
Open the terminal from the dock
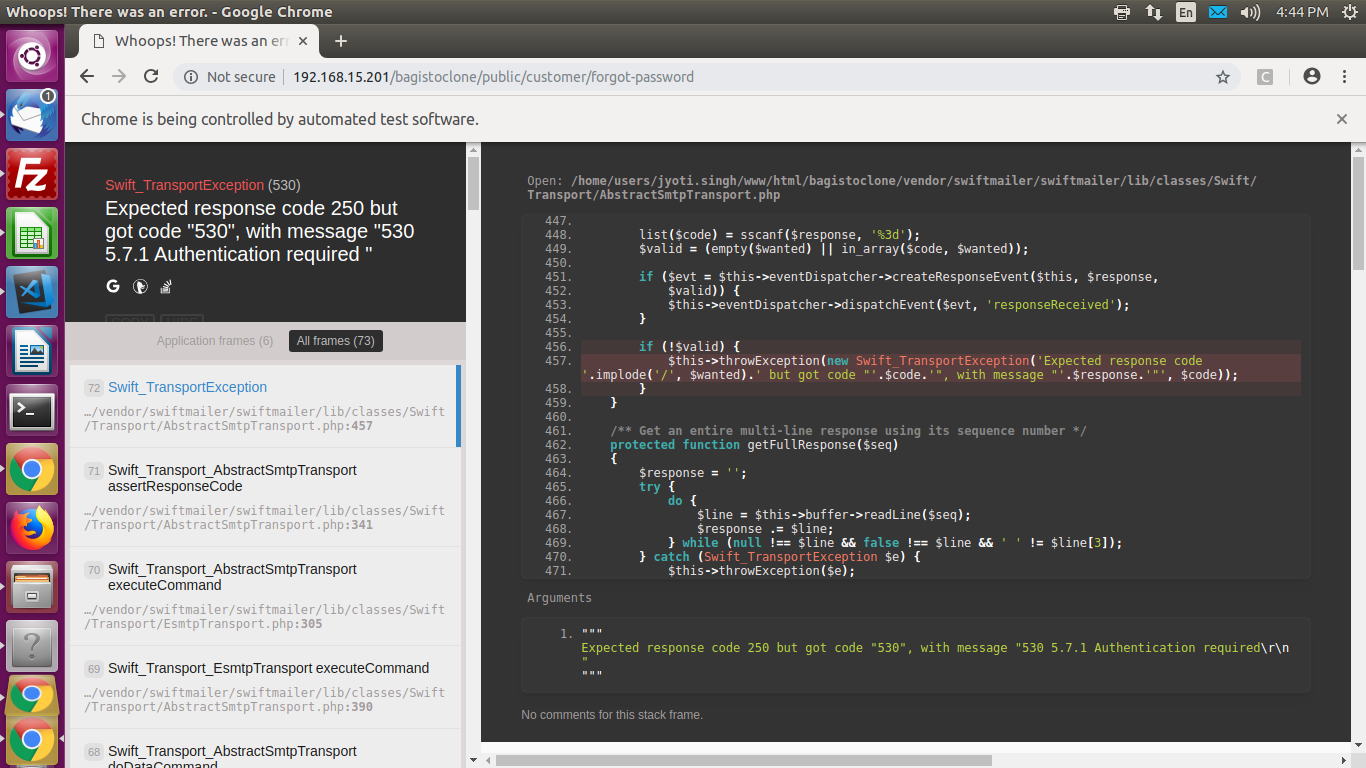pyautogui.click(x=32, y=410)
